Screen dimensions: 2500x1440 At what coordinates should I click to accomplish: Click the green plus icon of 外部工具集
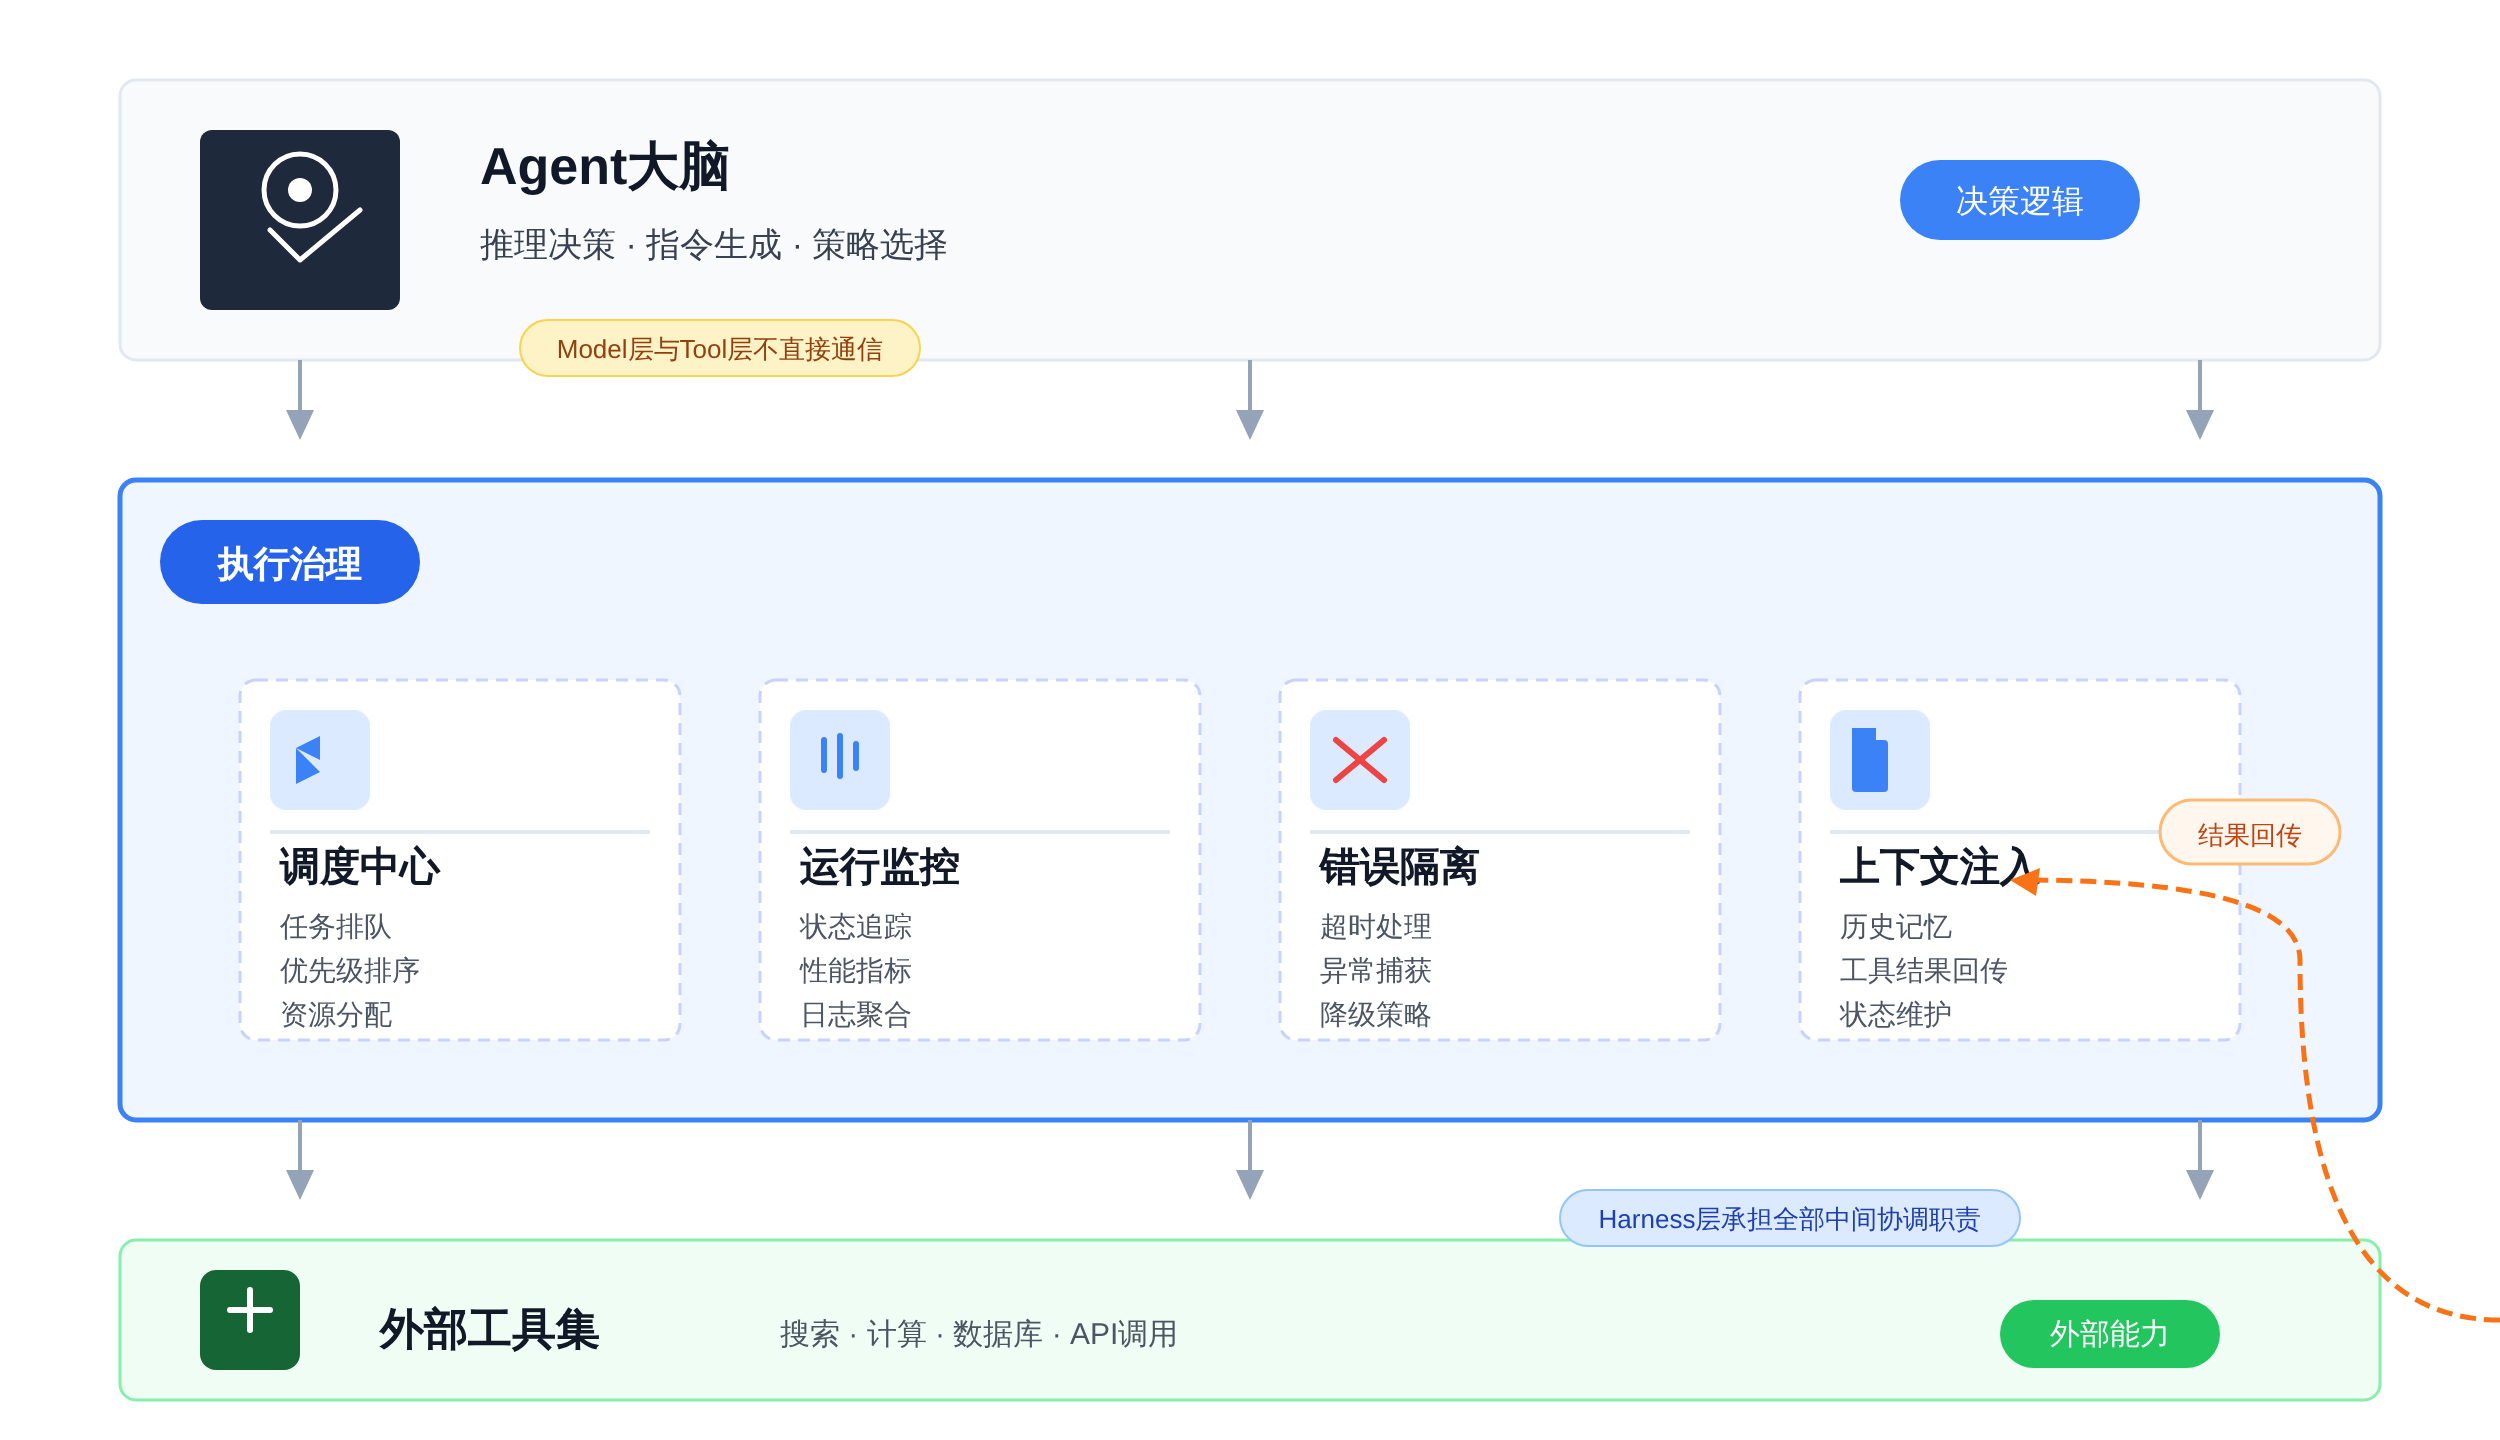point(249,1319)
